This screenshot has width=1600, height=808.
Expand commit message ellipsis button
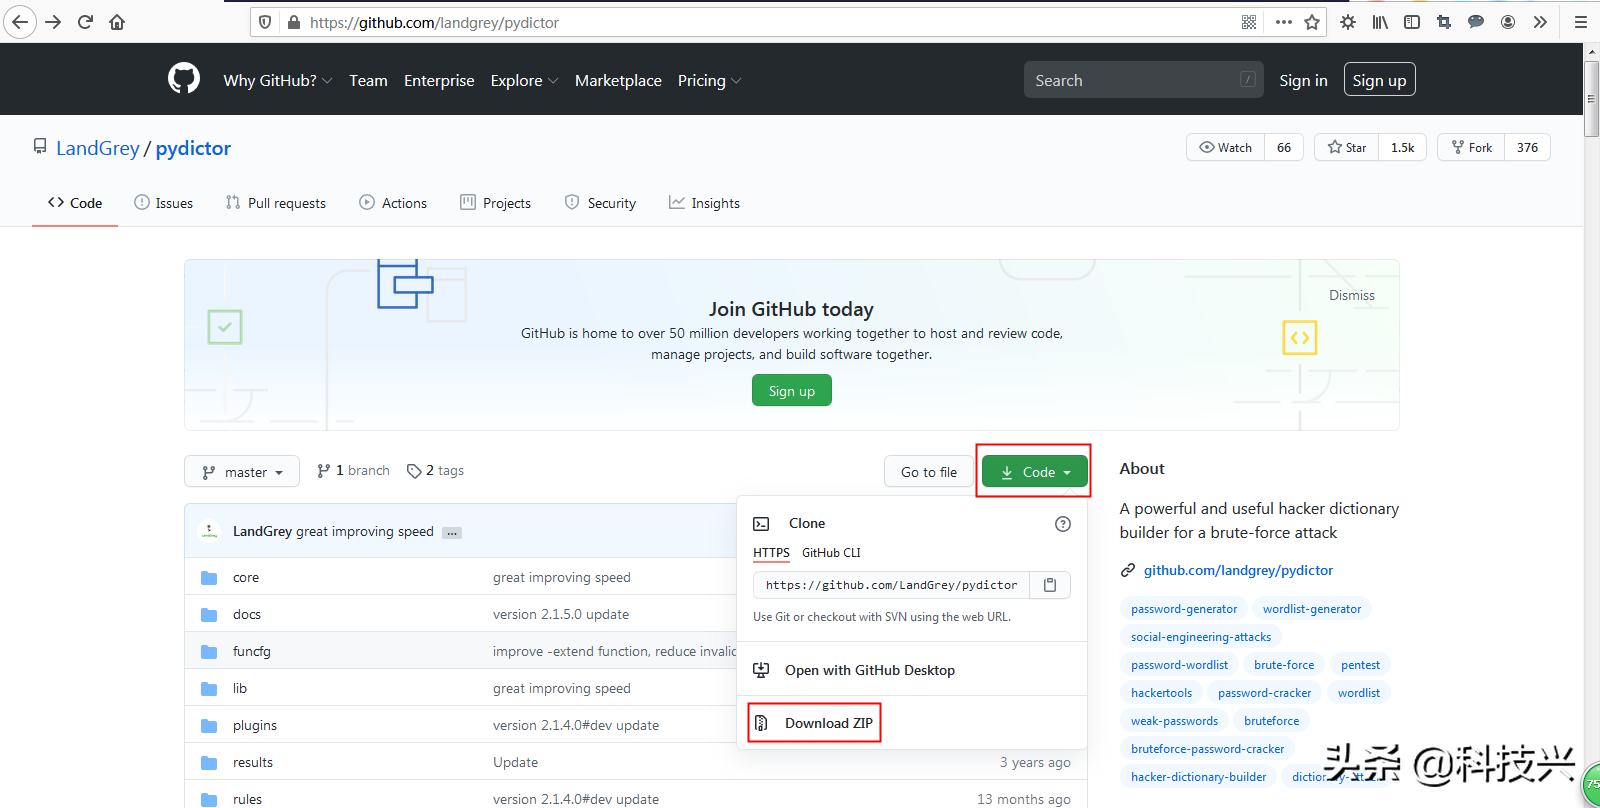click(452, 533)
